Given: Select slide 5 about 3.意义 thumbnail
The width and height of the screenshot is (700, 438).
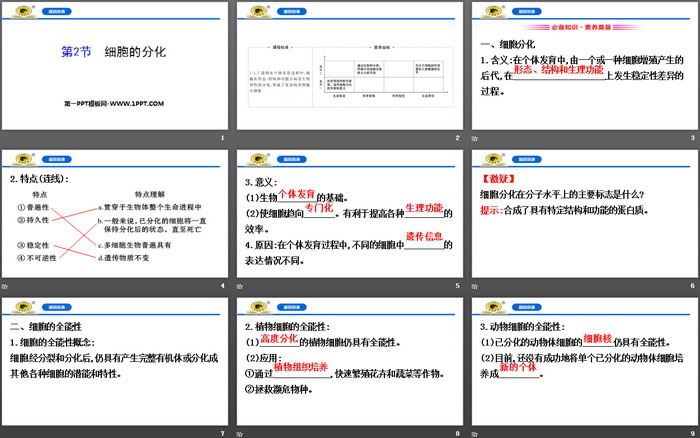Looking at the screenshot, I should coord(350,213).
